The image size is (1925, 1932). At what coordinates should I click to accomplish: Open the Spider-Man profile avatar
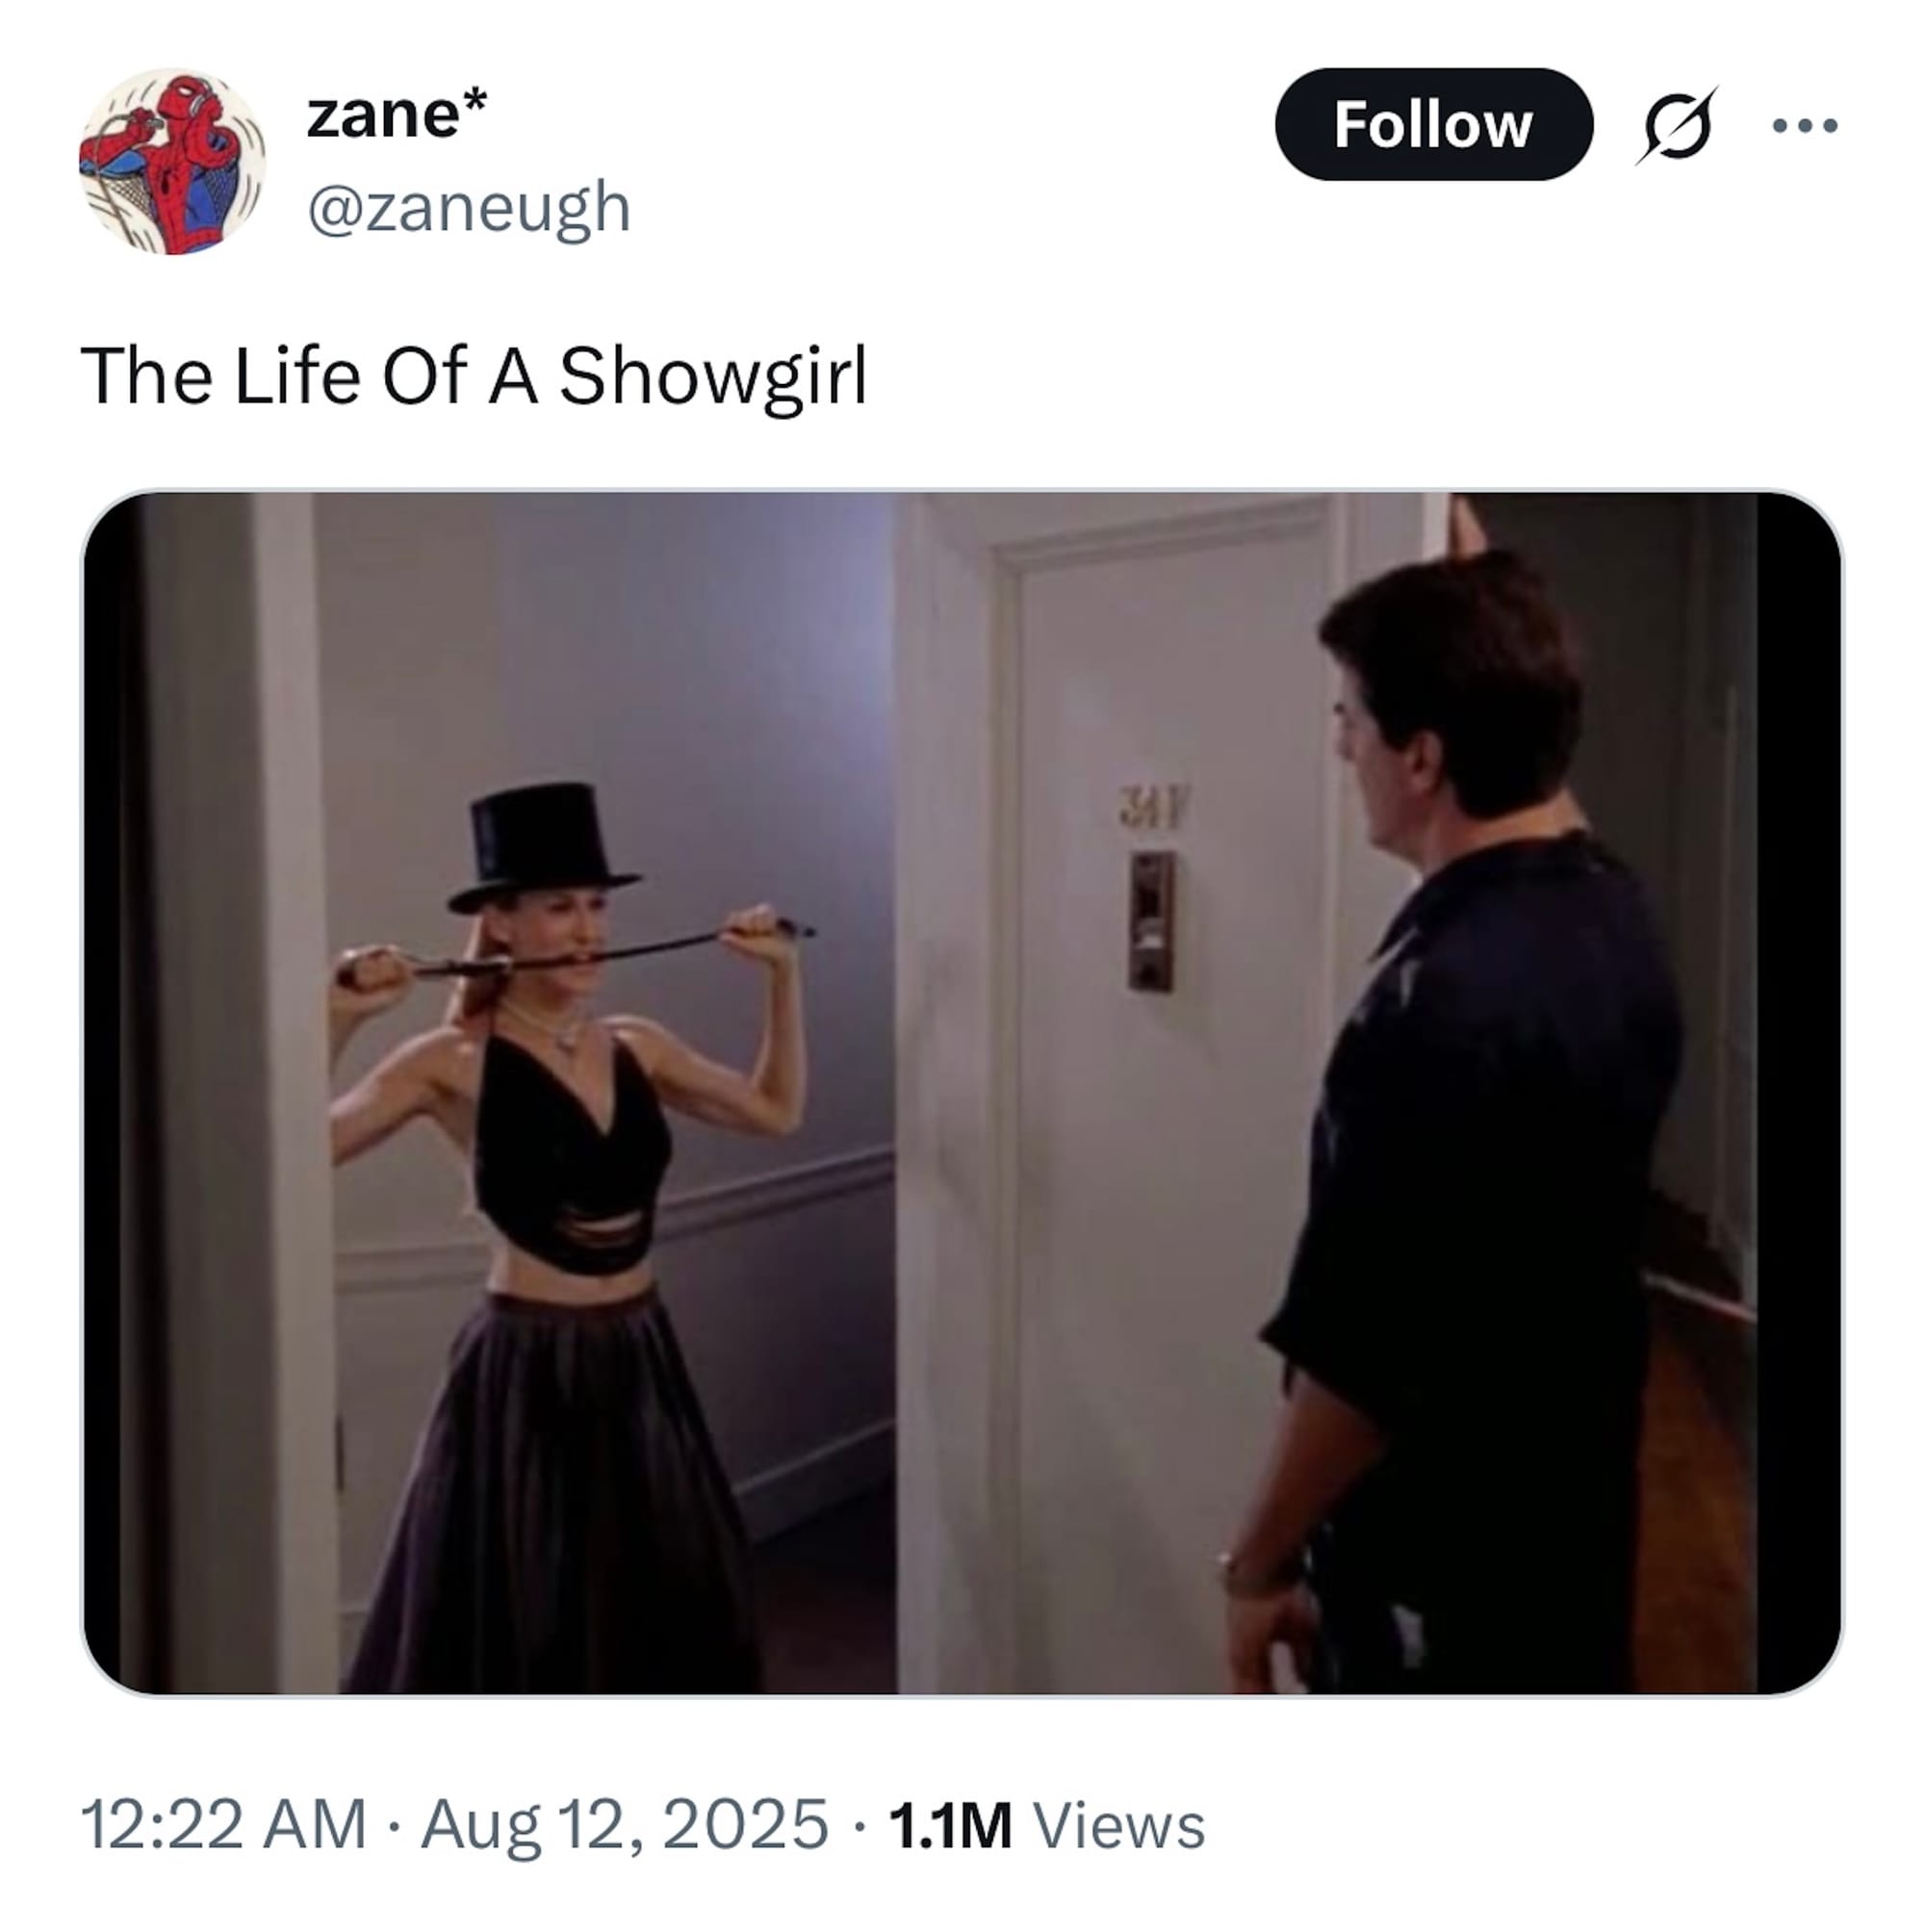(x=172, y=161)
